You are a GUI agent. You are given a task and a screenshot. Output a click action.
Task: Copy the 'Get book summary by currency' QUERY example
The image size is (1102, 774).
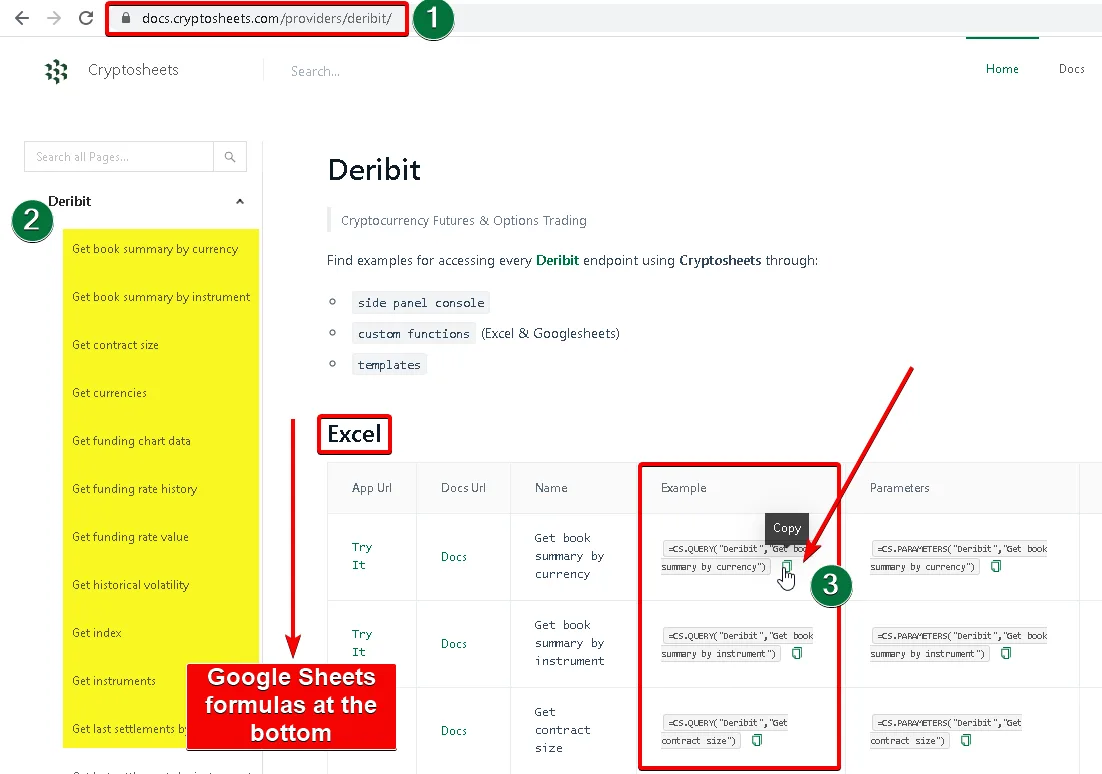[x=786, y=567]
